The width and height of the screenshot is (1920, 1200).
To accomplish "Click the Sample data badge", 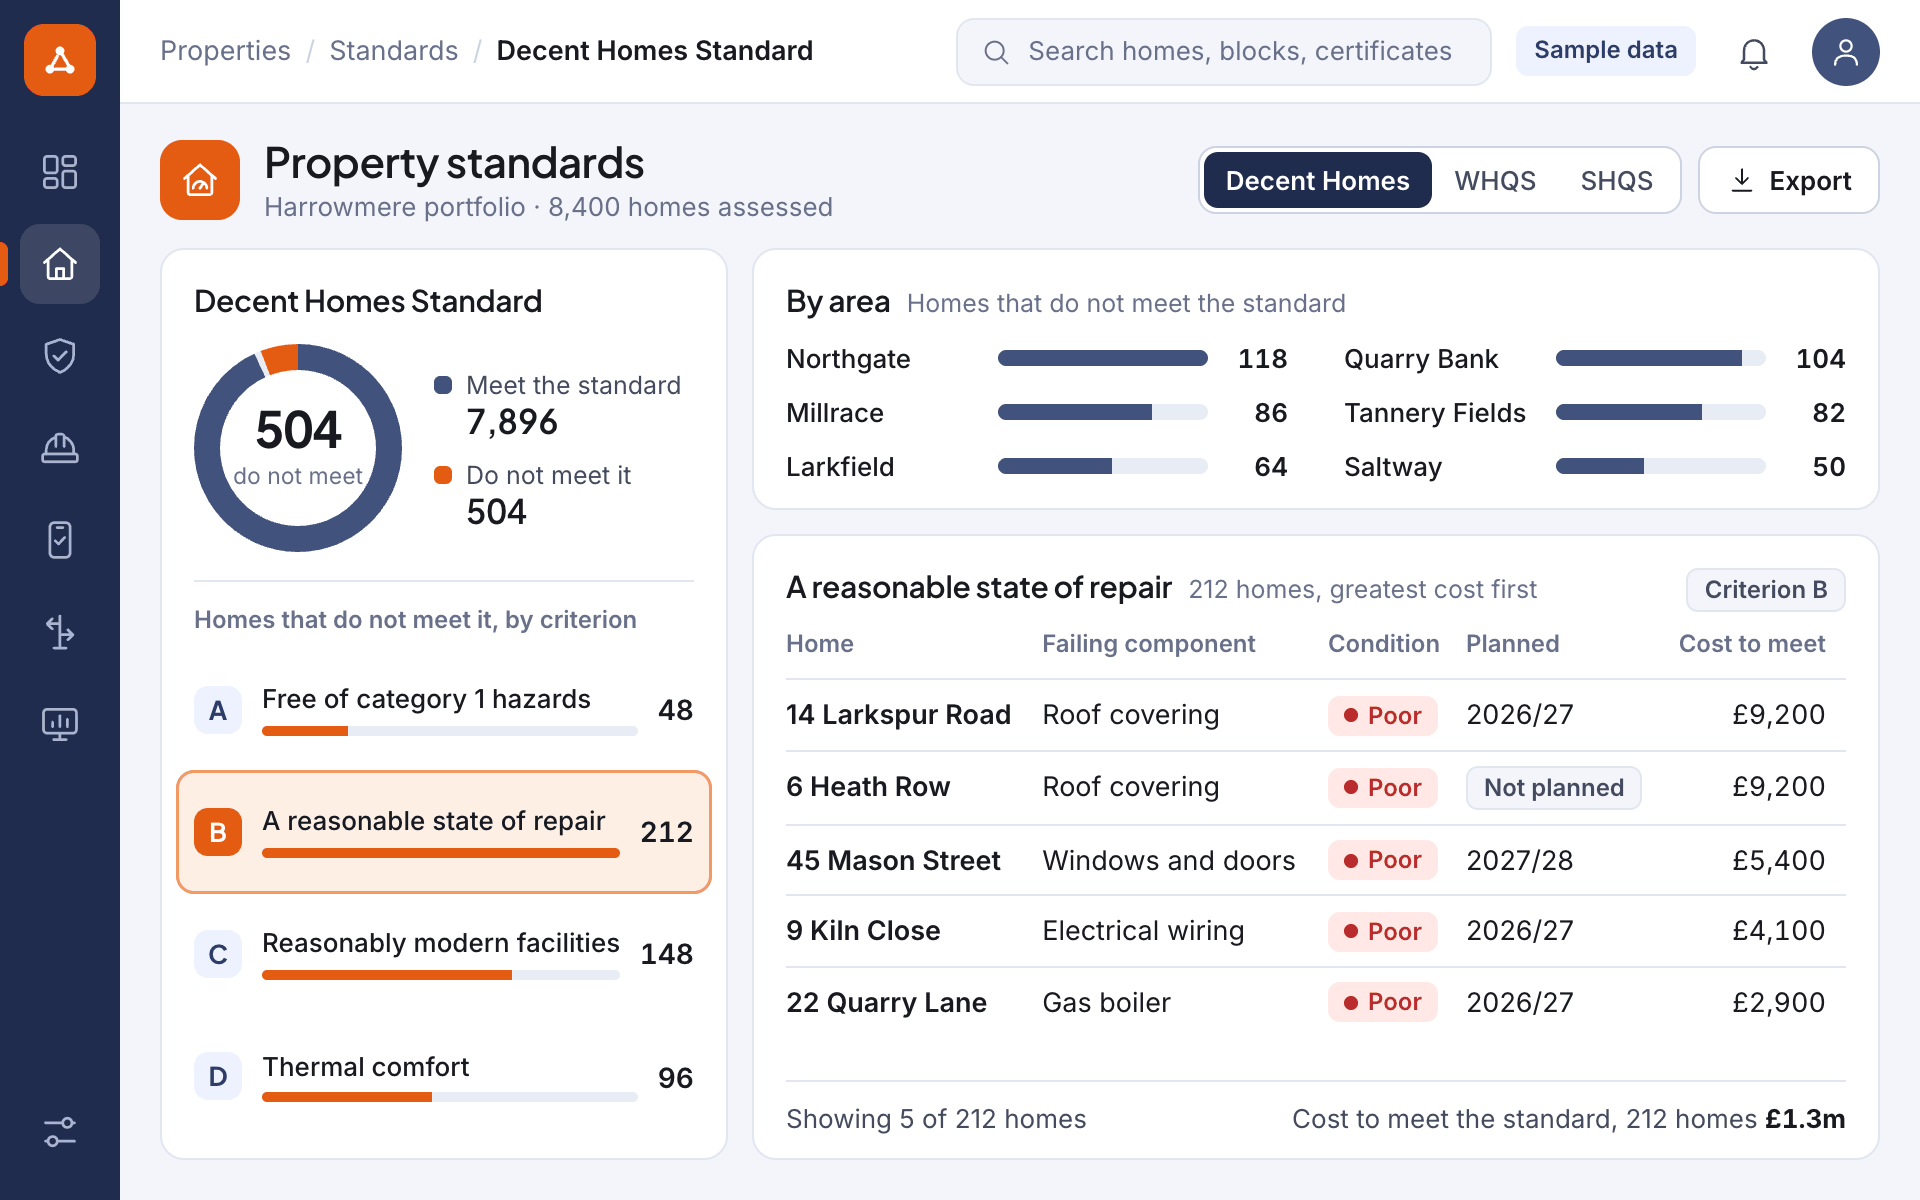I will coord(1606,50).
